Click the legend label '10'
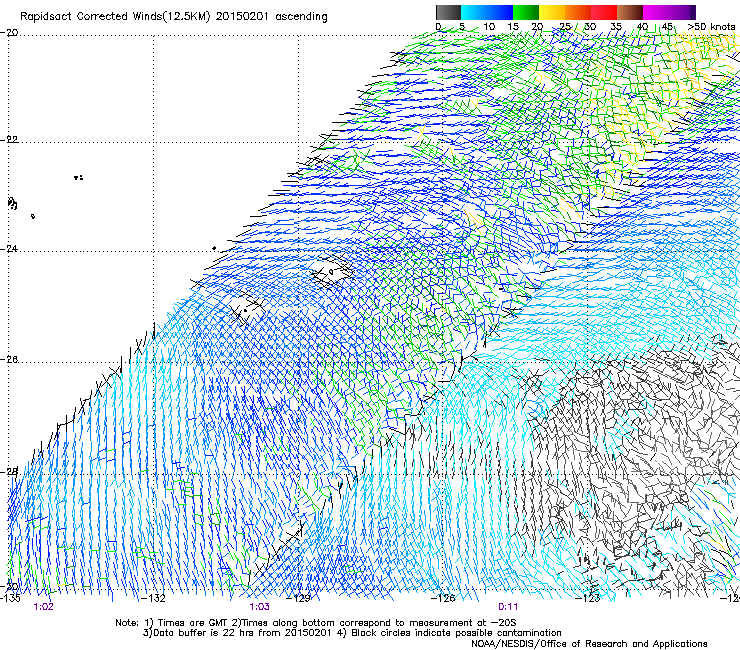Image resolution: width=740 pixels, height=650 pixels. pos(489,27)
